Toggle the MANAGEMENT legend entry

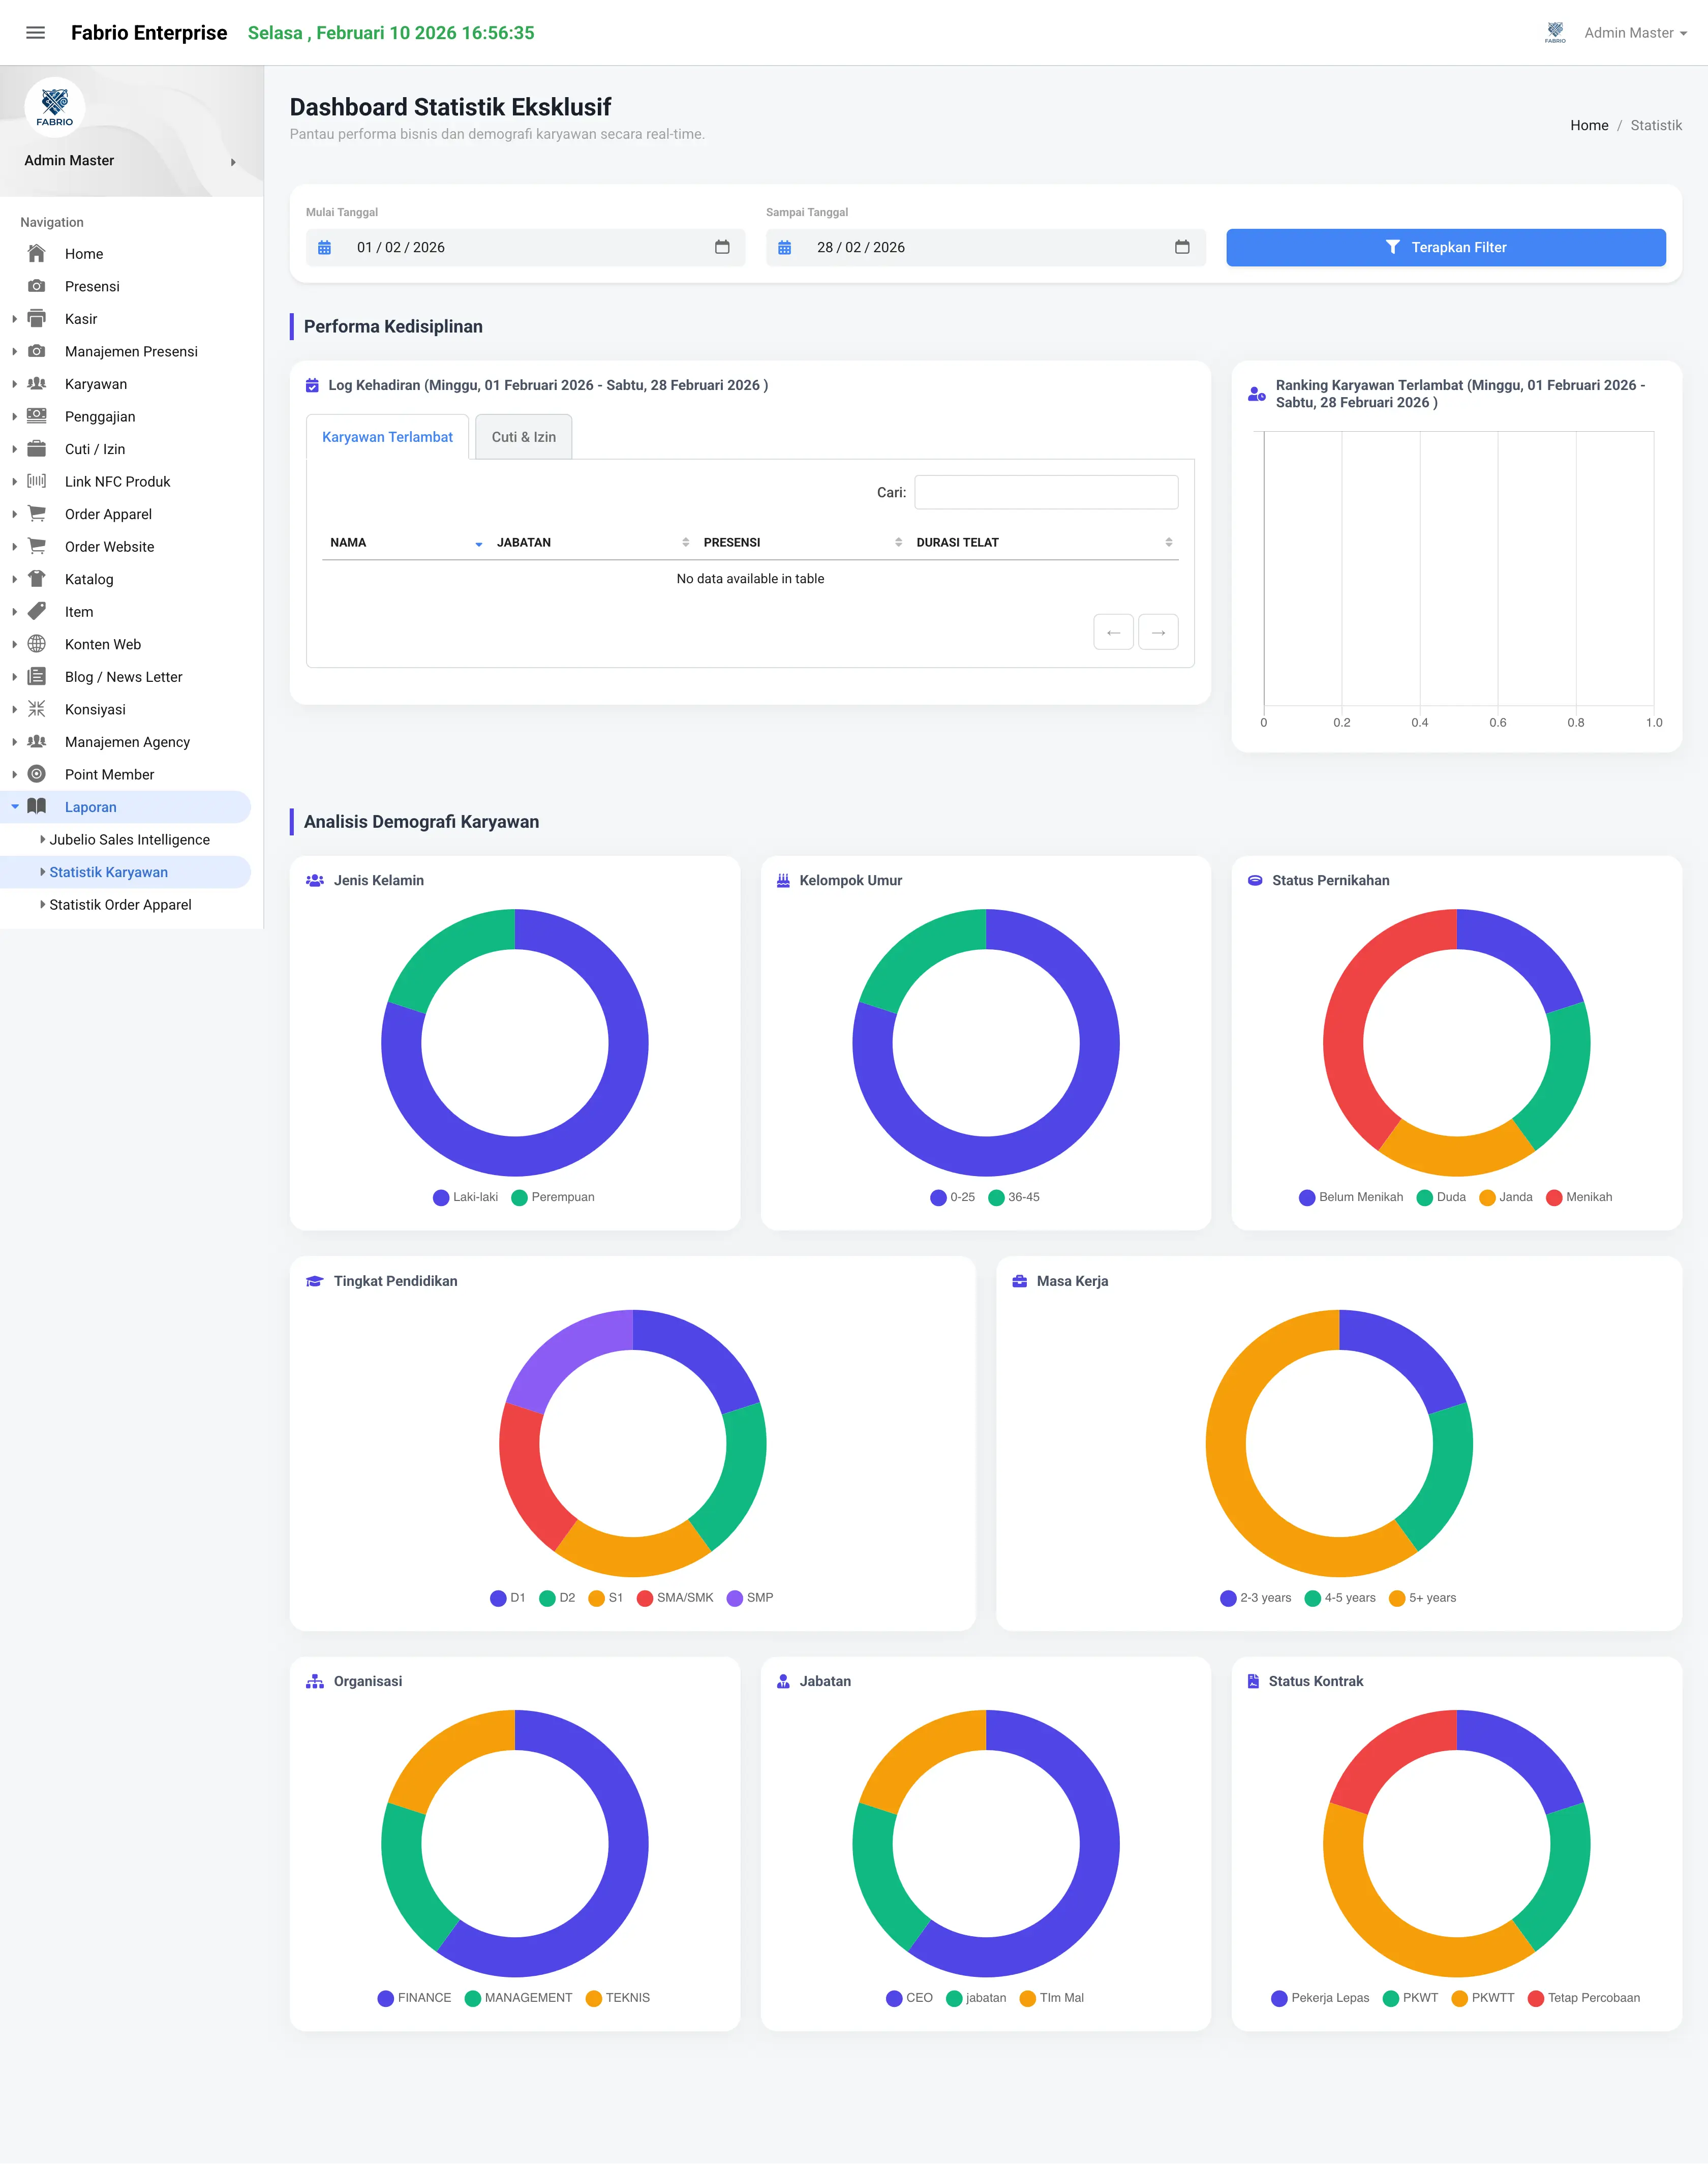518,1998
